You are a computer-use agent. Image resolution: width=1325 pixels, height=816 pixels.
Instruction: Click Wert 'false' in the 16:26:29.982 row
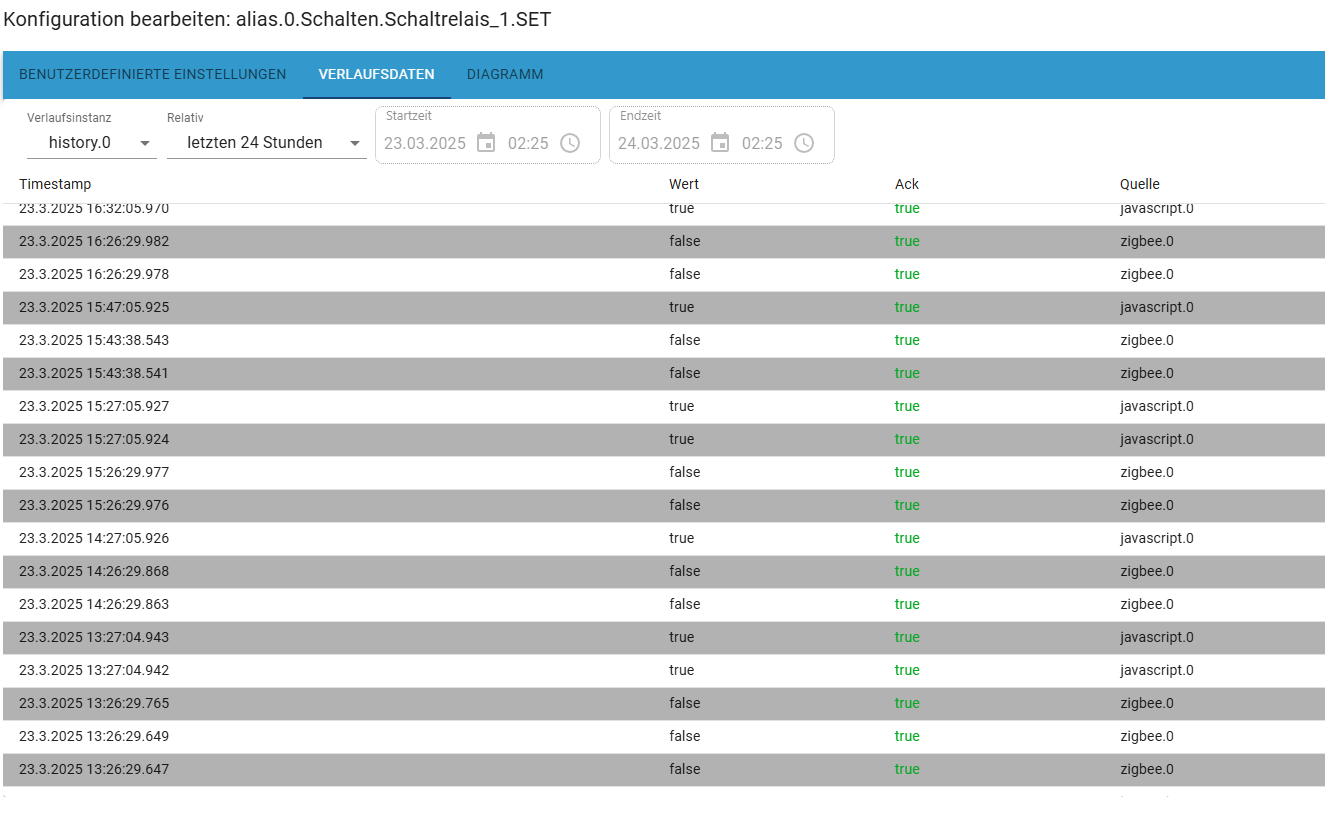tap(685, 241)
